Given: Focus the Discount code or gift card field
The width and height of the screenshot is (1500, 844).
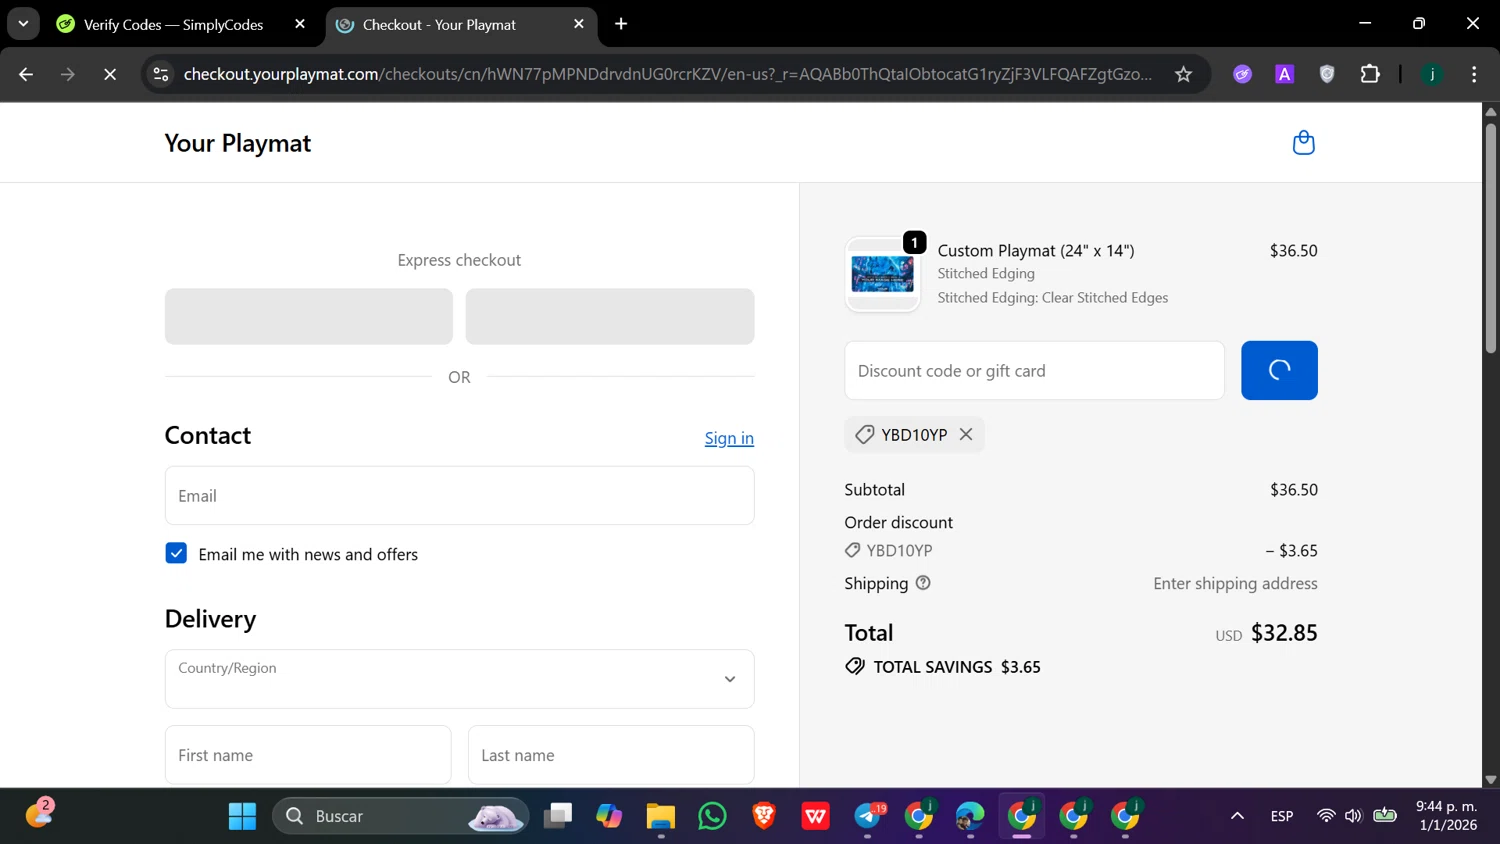Looking at the screenshot, I should point(1034,371).
